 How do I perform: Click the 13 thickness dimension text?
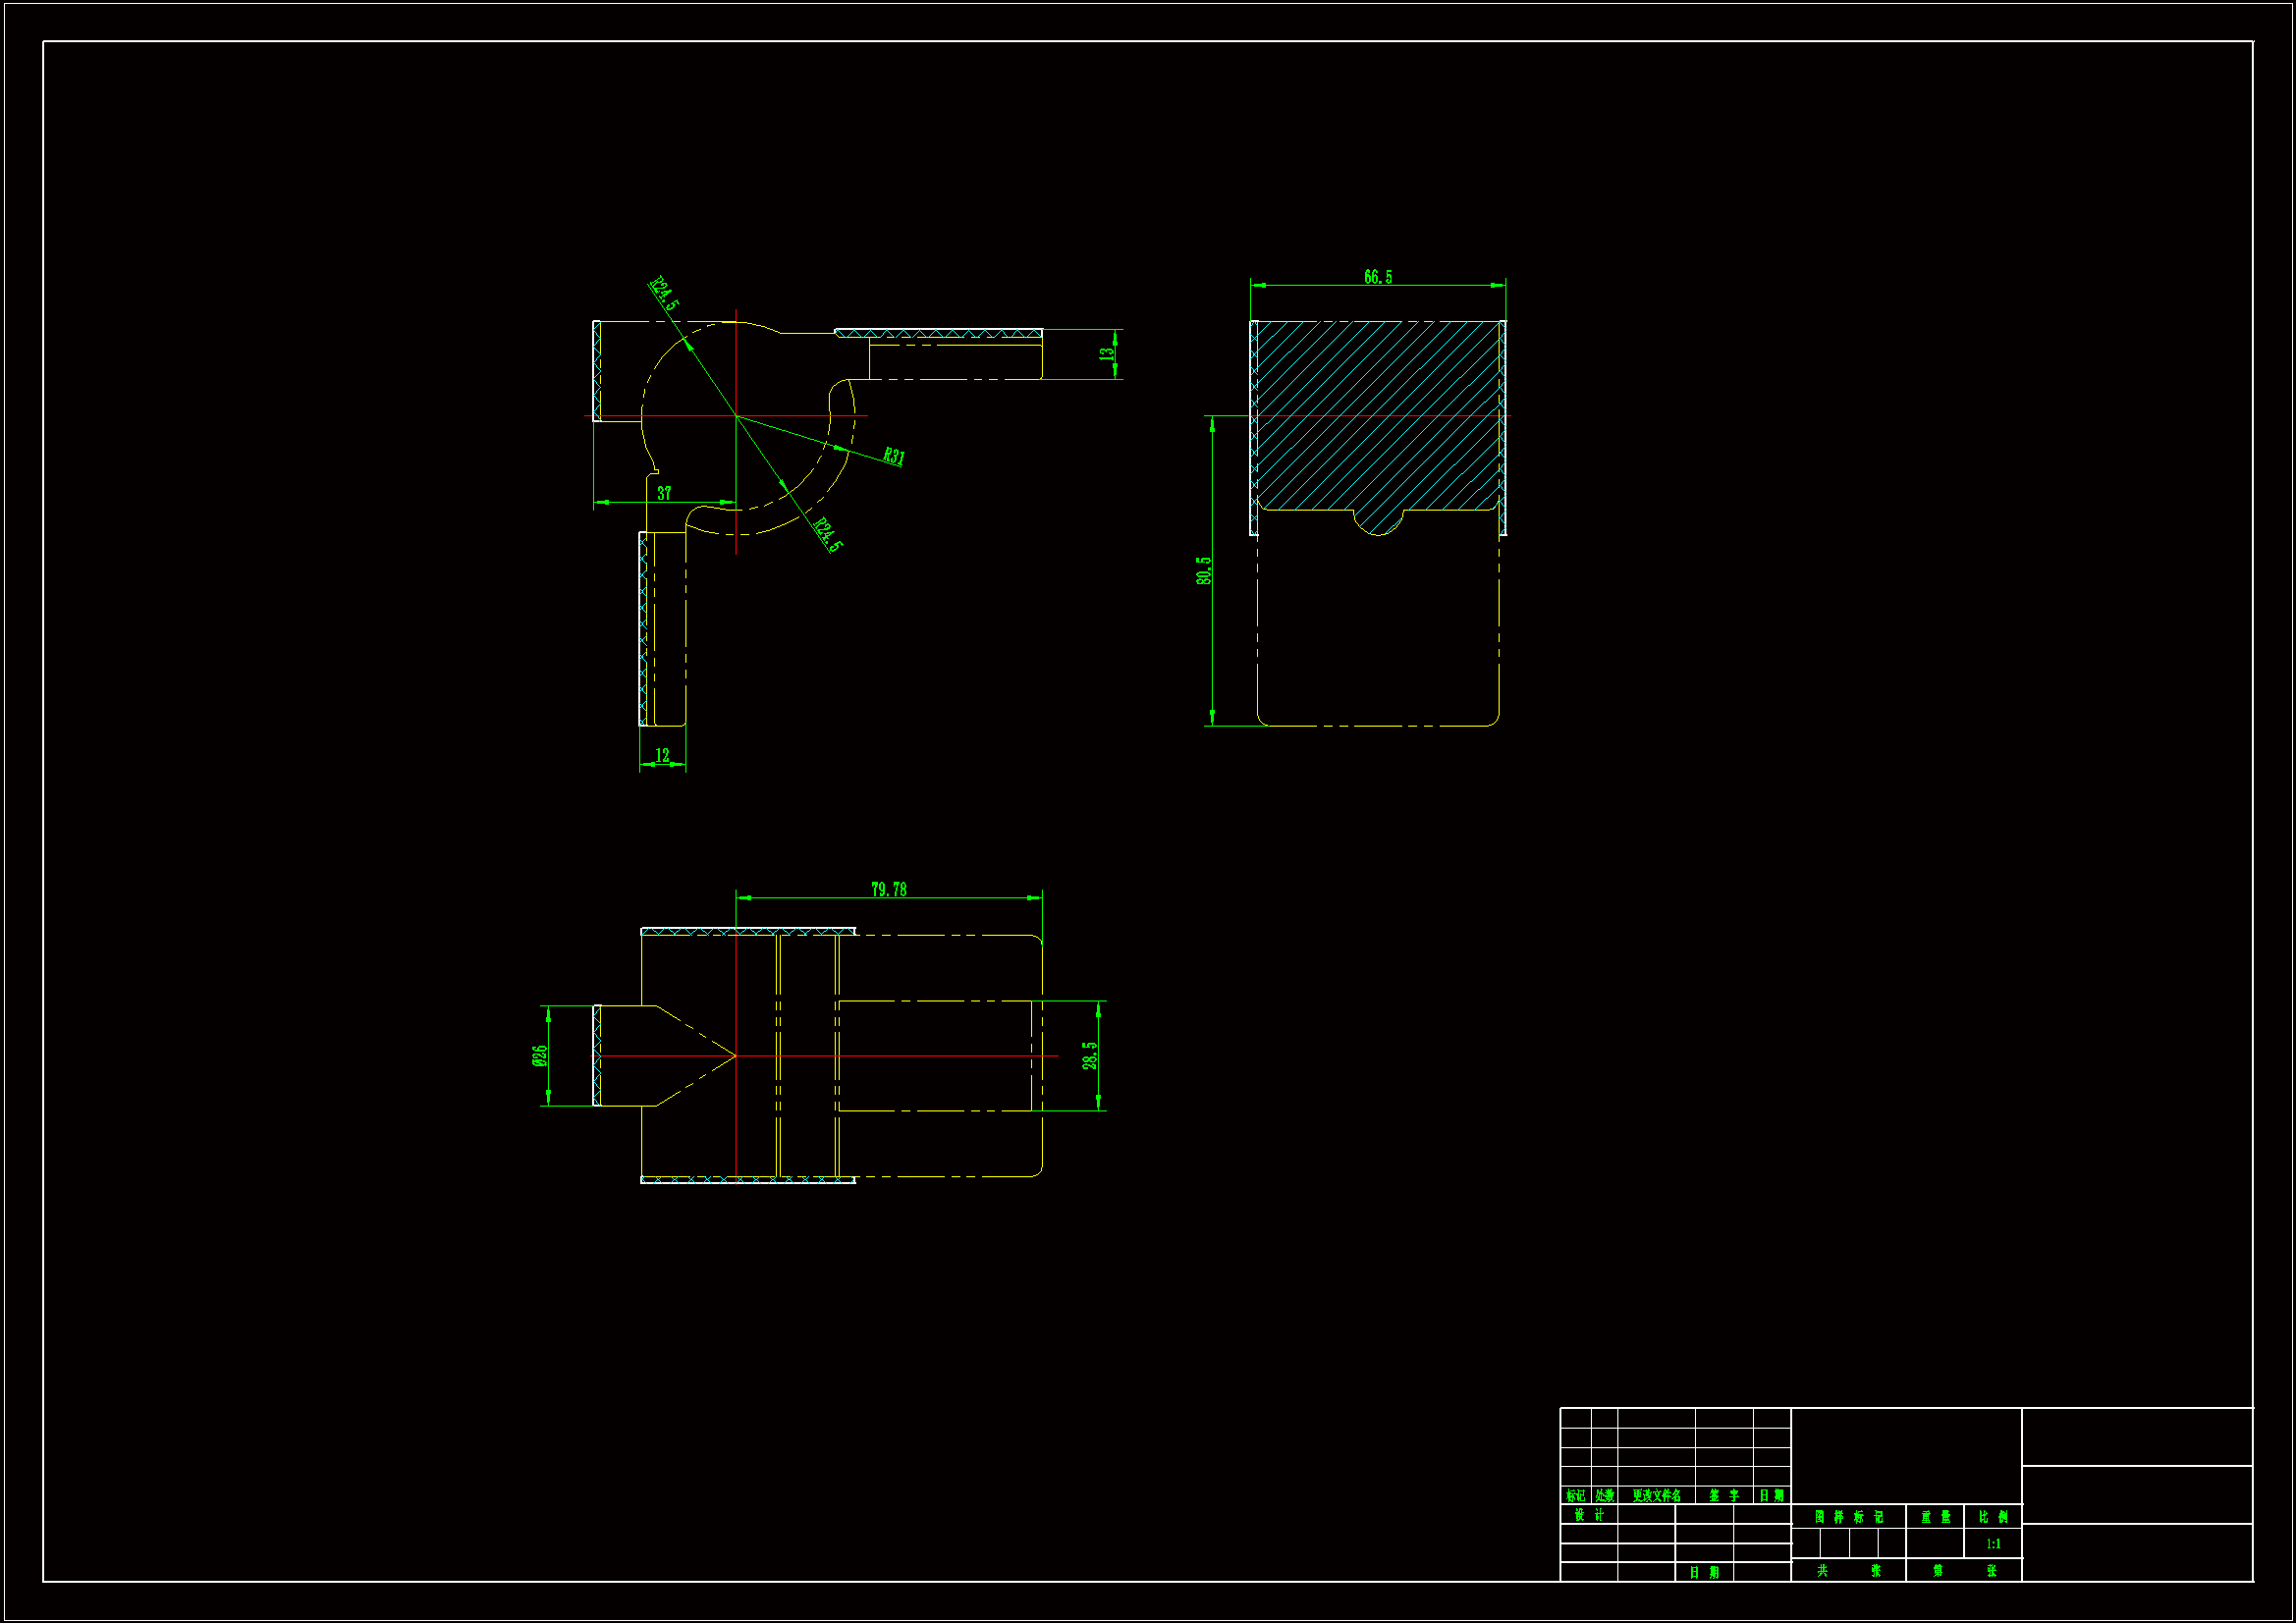point(1106,354)
